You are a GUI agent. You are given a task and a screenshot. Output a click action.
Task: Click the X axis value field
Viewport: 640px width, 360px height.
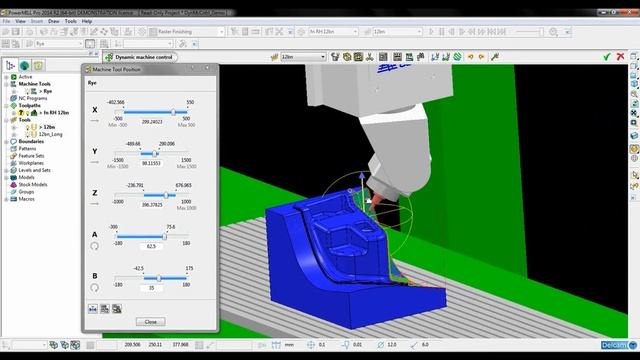[151, 122]
